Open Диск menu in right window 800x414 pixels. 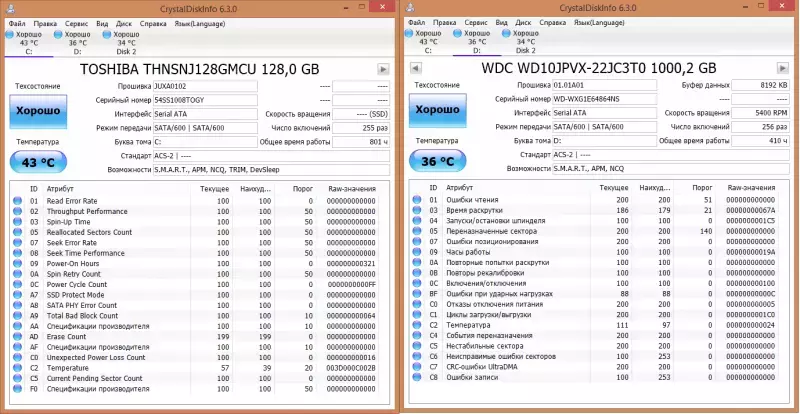point(523,22)
